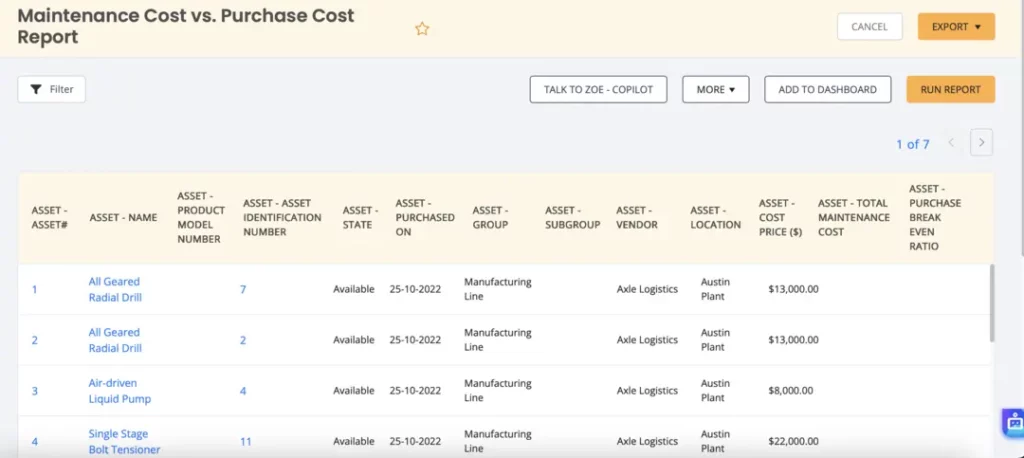Click asset identification number 11 link

click(x=245, y=441)
